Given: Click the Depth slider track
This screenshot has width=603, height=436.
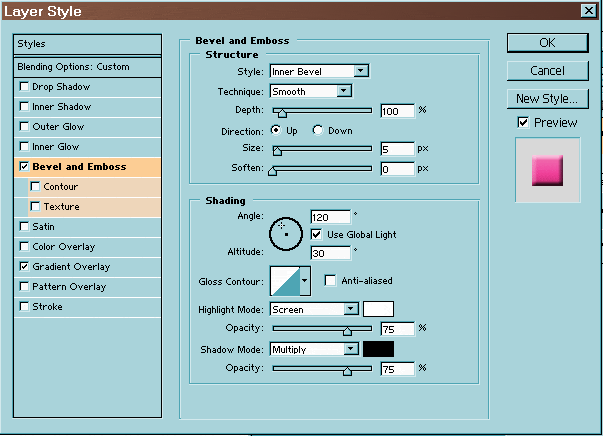Looking at the screenshot, I should tap(322, 111).
